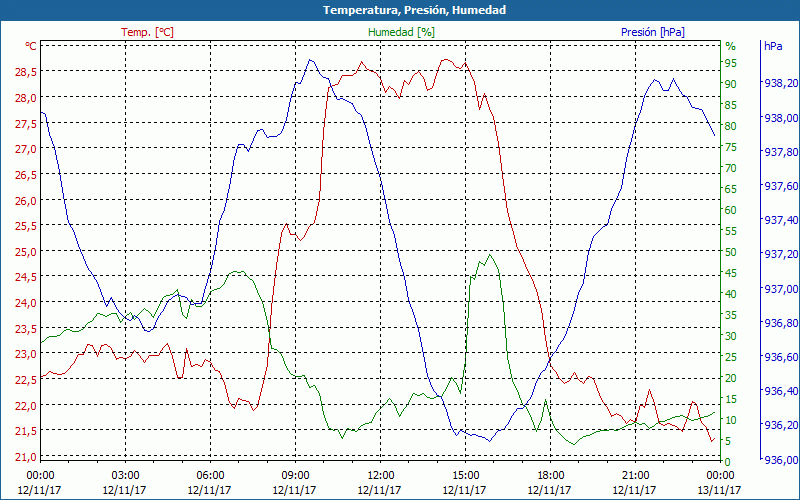Click temperature axis value 27,0
This screenshot has width=800, height=500.
pos(26,149)
